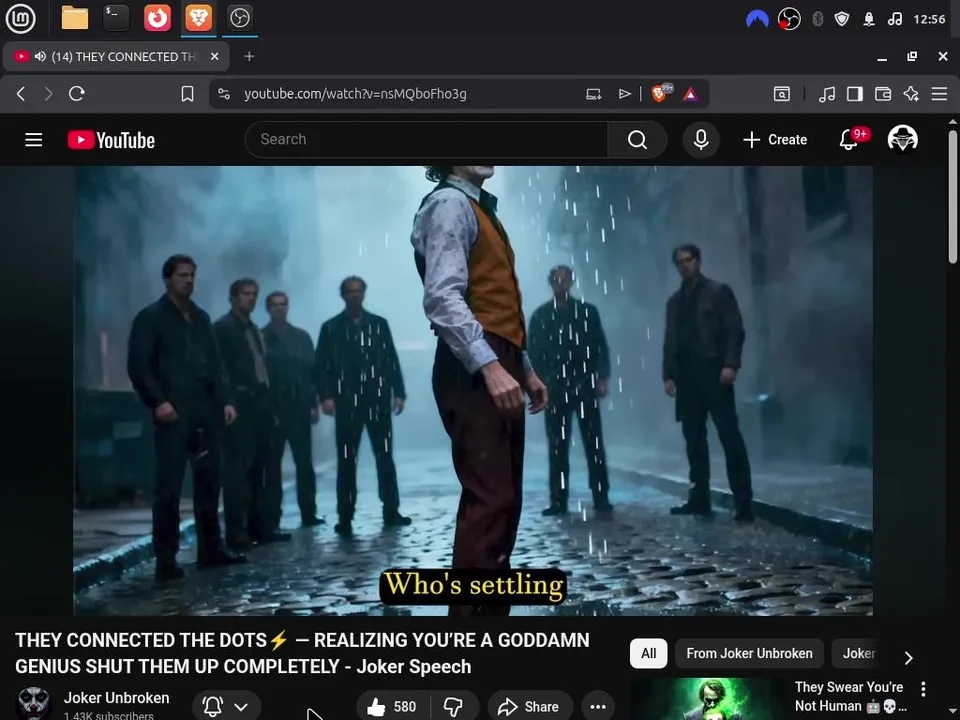The width and height of the screenshot is (960, 720).
Task: Click the video player to pause
Action: (473, 391)
